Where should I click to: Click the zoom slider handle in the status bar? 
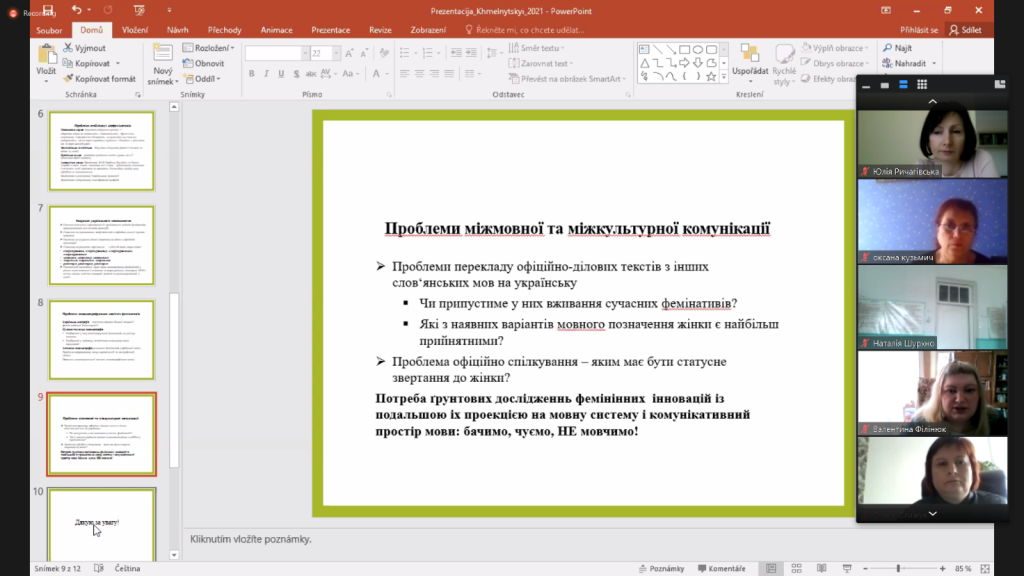899,569
